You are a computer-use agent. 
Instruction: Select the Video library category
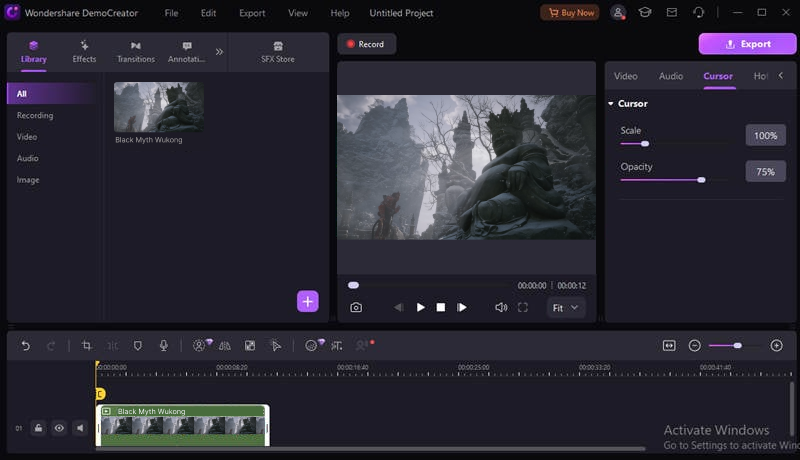click(27, 137)
